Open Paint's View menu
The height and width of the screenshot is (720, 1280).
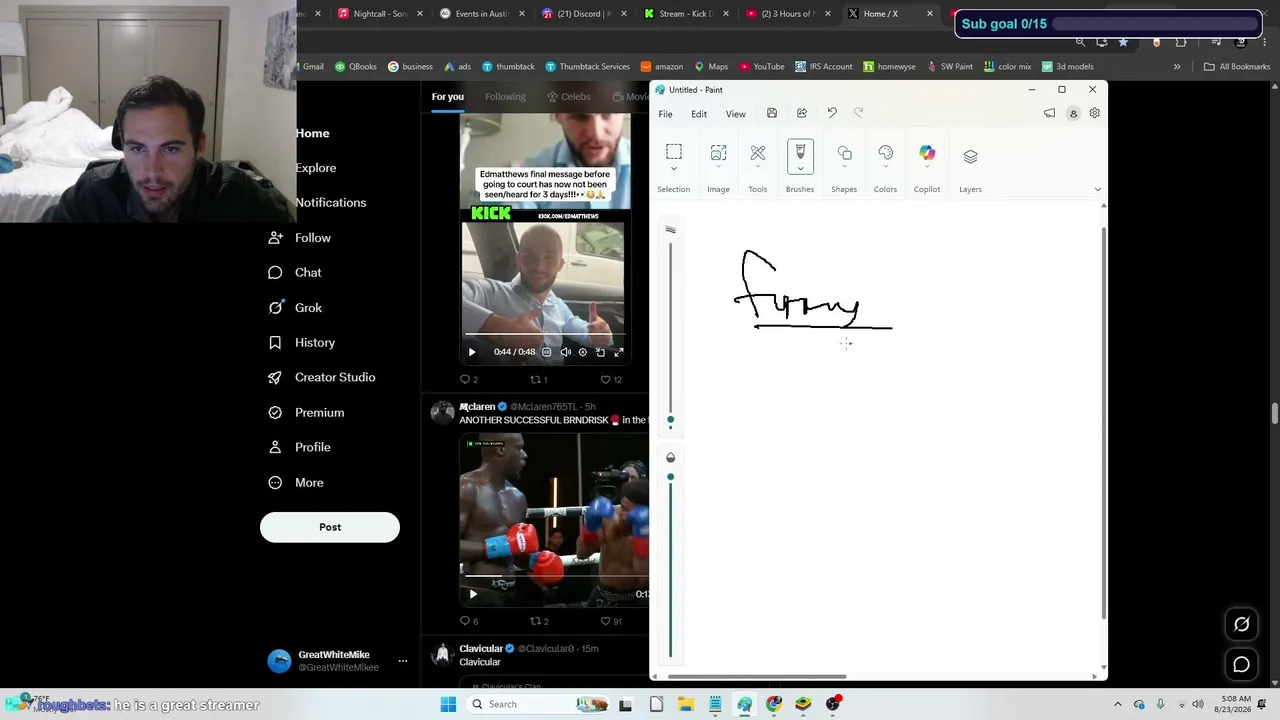point(735,114)
